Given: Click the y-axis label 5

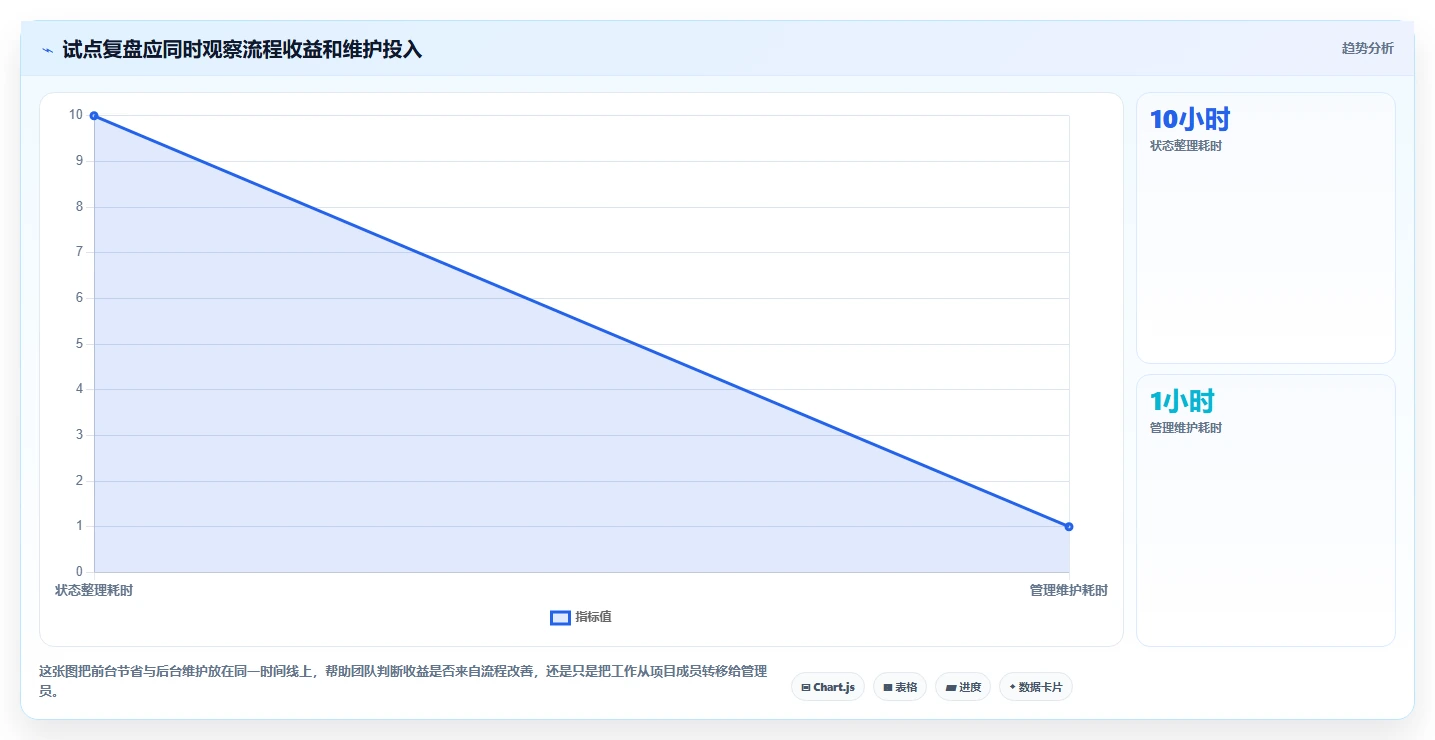Looking at the screenshot, I should click(79, 344).
